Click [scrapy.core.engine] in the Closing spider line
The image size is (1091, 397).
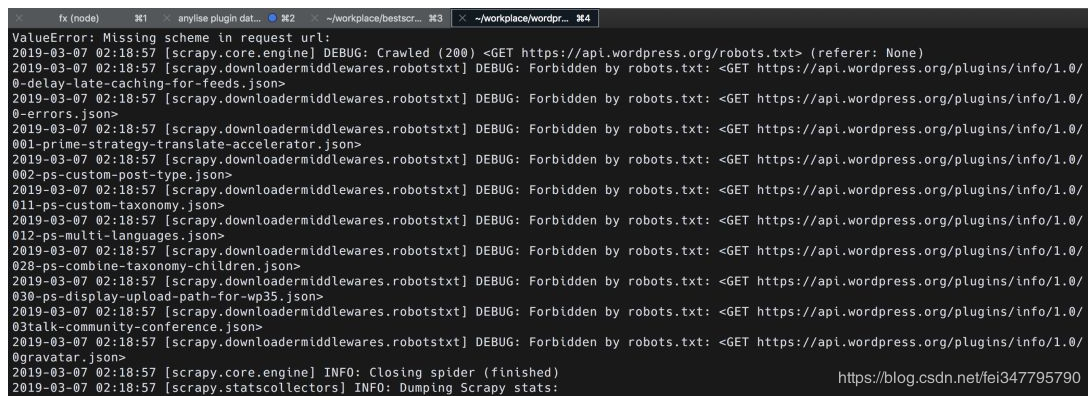click(239, 373)
